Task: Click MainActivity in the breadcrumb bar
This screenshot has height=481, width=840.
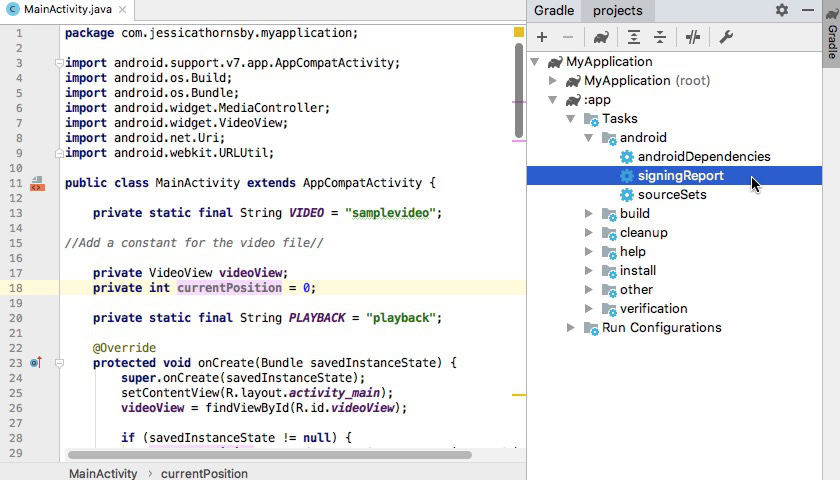Action: 103,473
